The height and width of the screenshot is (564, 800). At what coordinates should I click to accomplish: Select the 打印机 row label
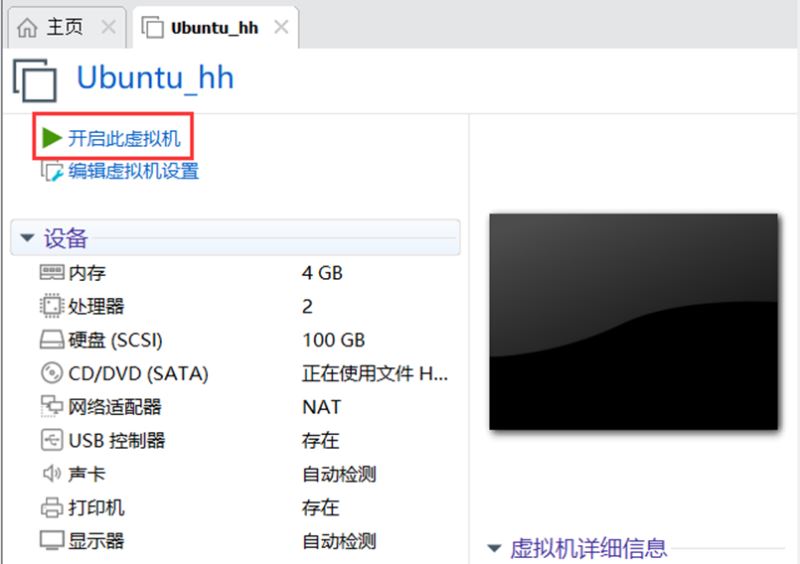tap(96, 508)
